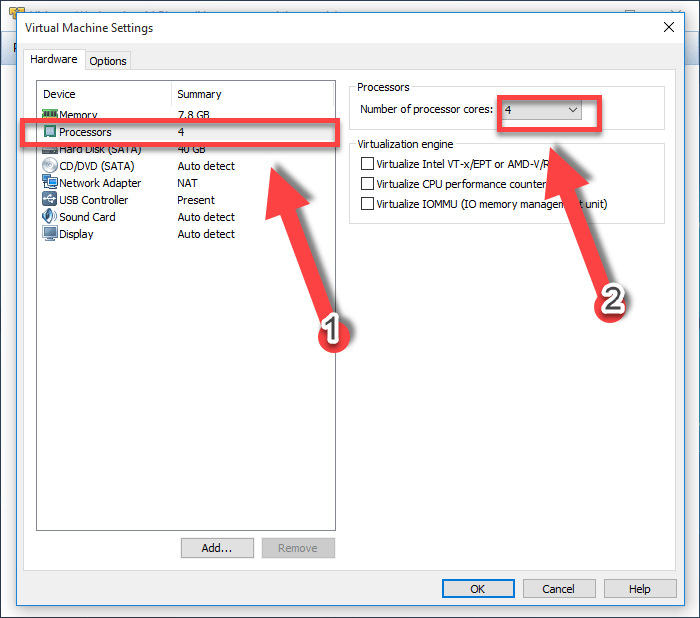Click the Memory device icon
This screenshot has width=700, height=618.
point(50,116)
